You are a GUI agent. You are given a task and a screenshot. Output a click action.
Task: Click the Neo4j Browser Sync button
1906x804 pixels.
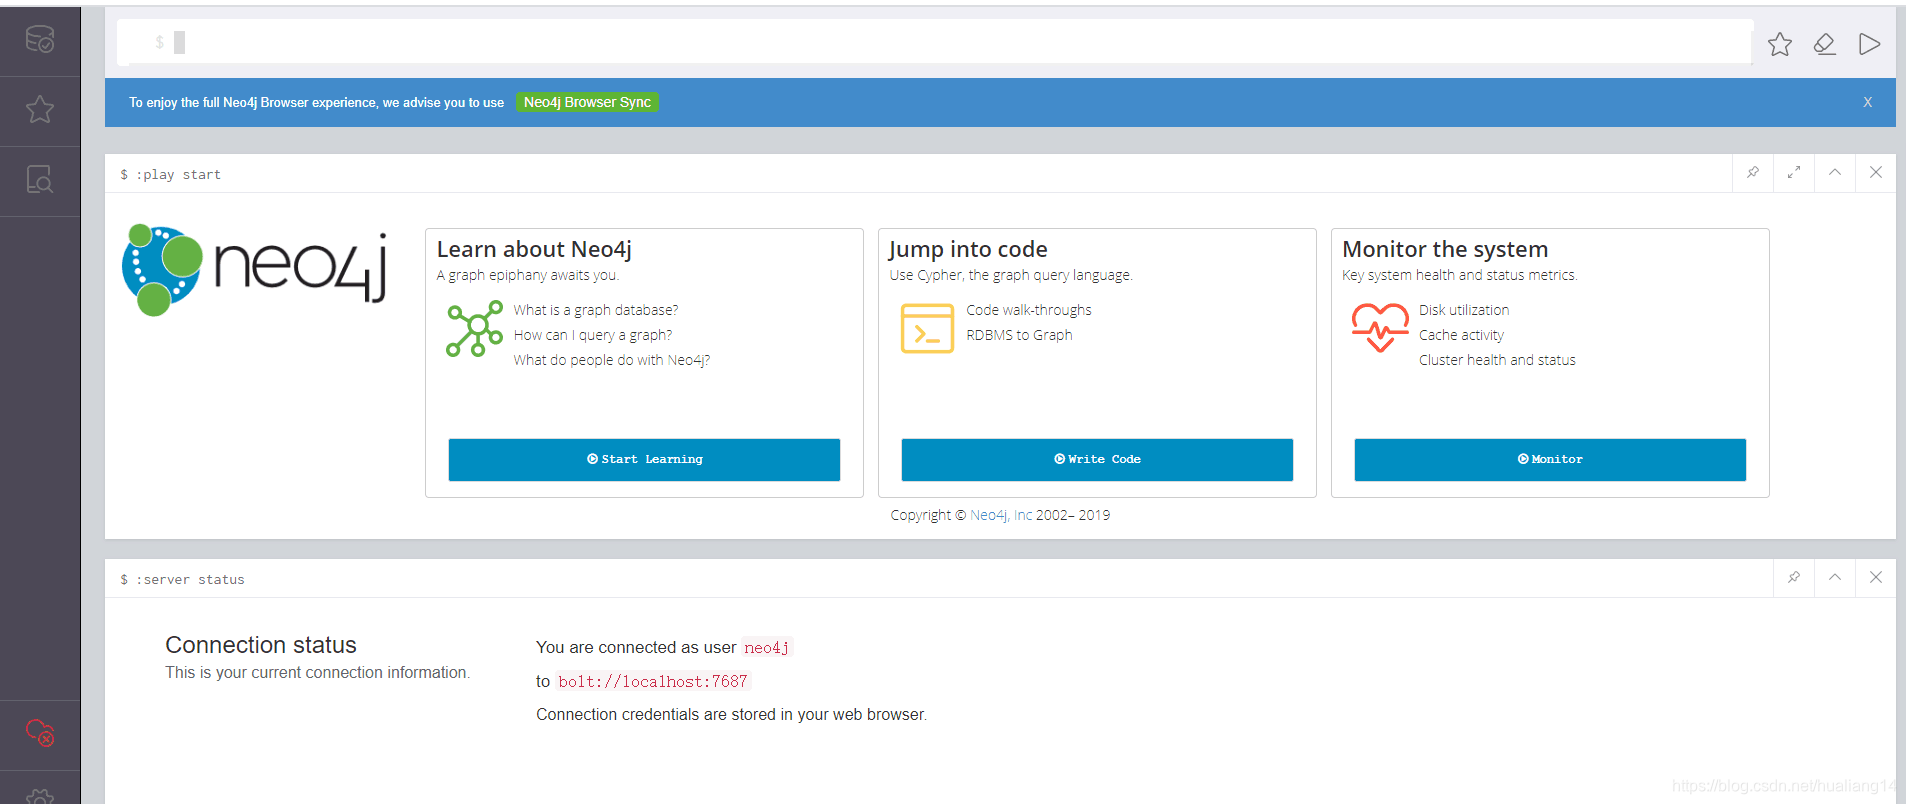click(x=587, y=102)
